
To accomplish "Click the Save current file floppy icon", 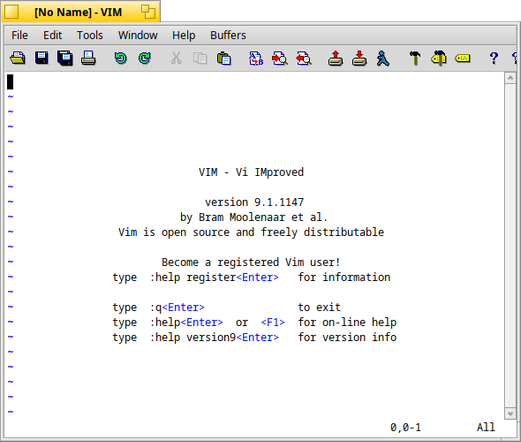I will [x=42, y=58].
